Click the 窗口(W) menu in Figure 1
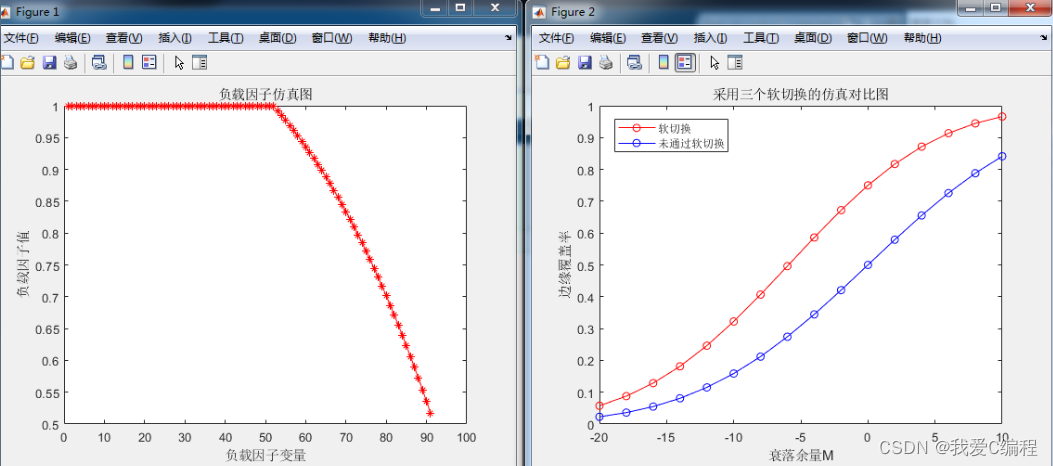1053x466 pixels. point(331,38)
